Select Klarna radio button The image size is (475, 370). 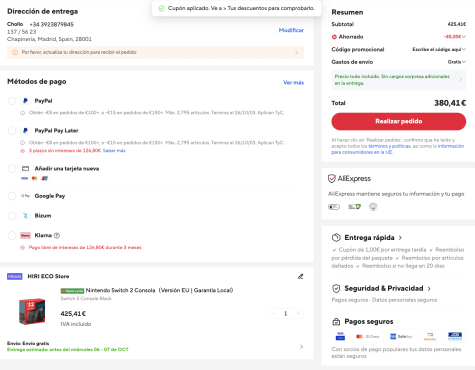12,235
